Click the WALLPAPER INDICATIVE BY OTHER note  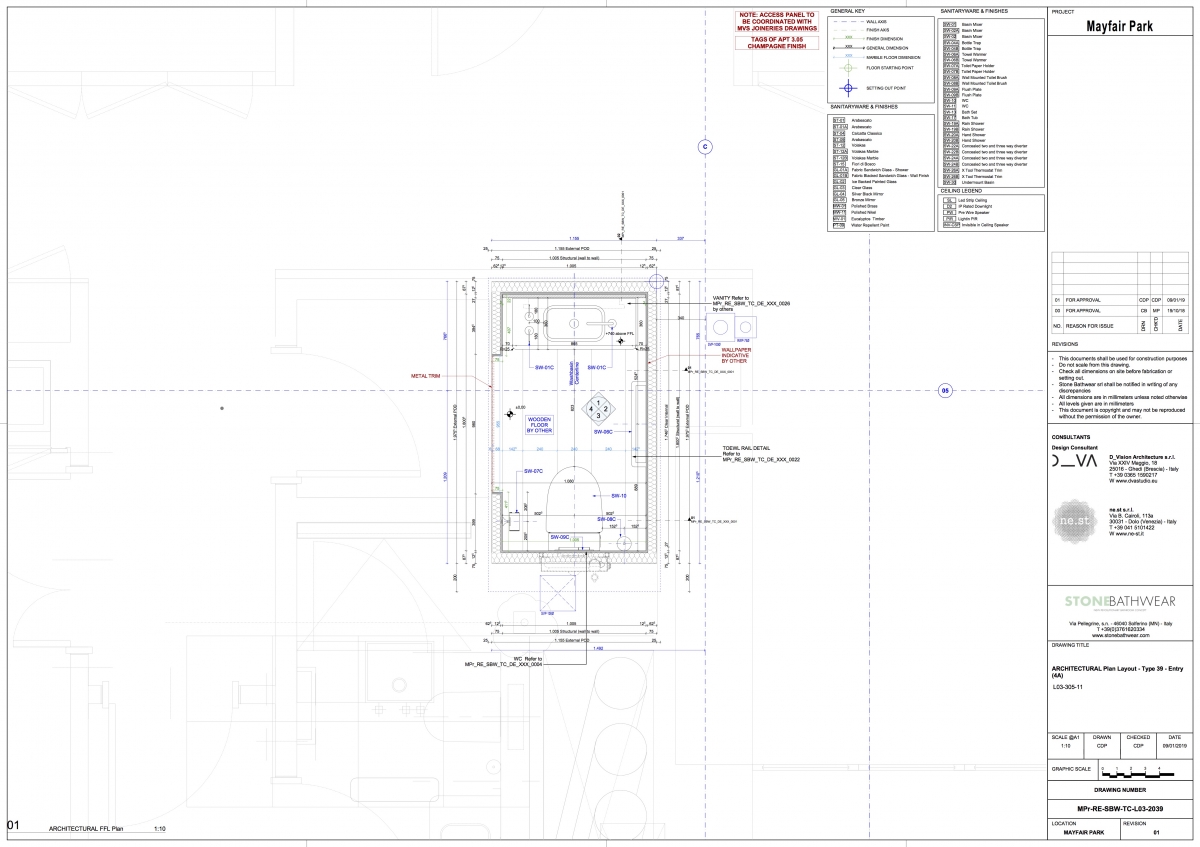click(736, 355)
